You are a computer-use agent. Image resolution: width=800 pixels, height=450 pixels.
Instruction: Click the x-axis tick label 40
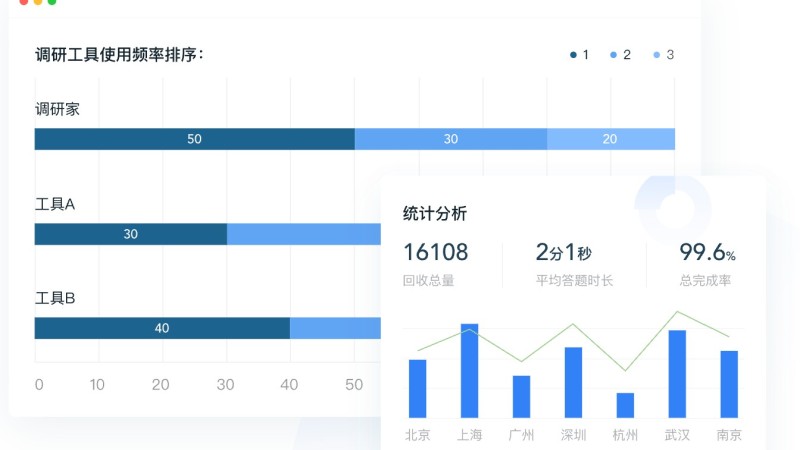point(289,385)
